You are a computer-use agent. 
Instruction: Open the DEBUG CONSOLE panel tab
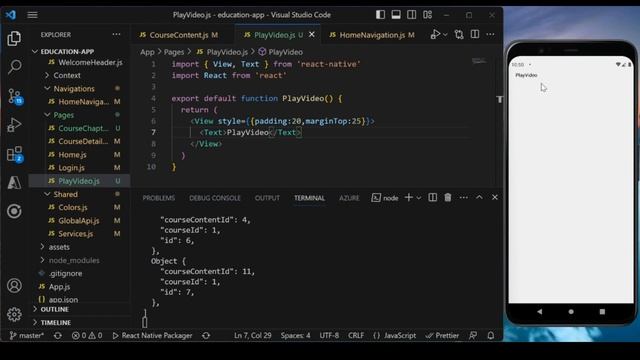pyautogui.click(x=215, y=198)
